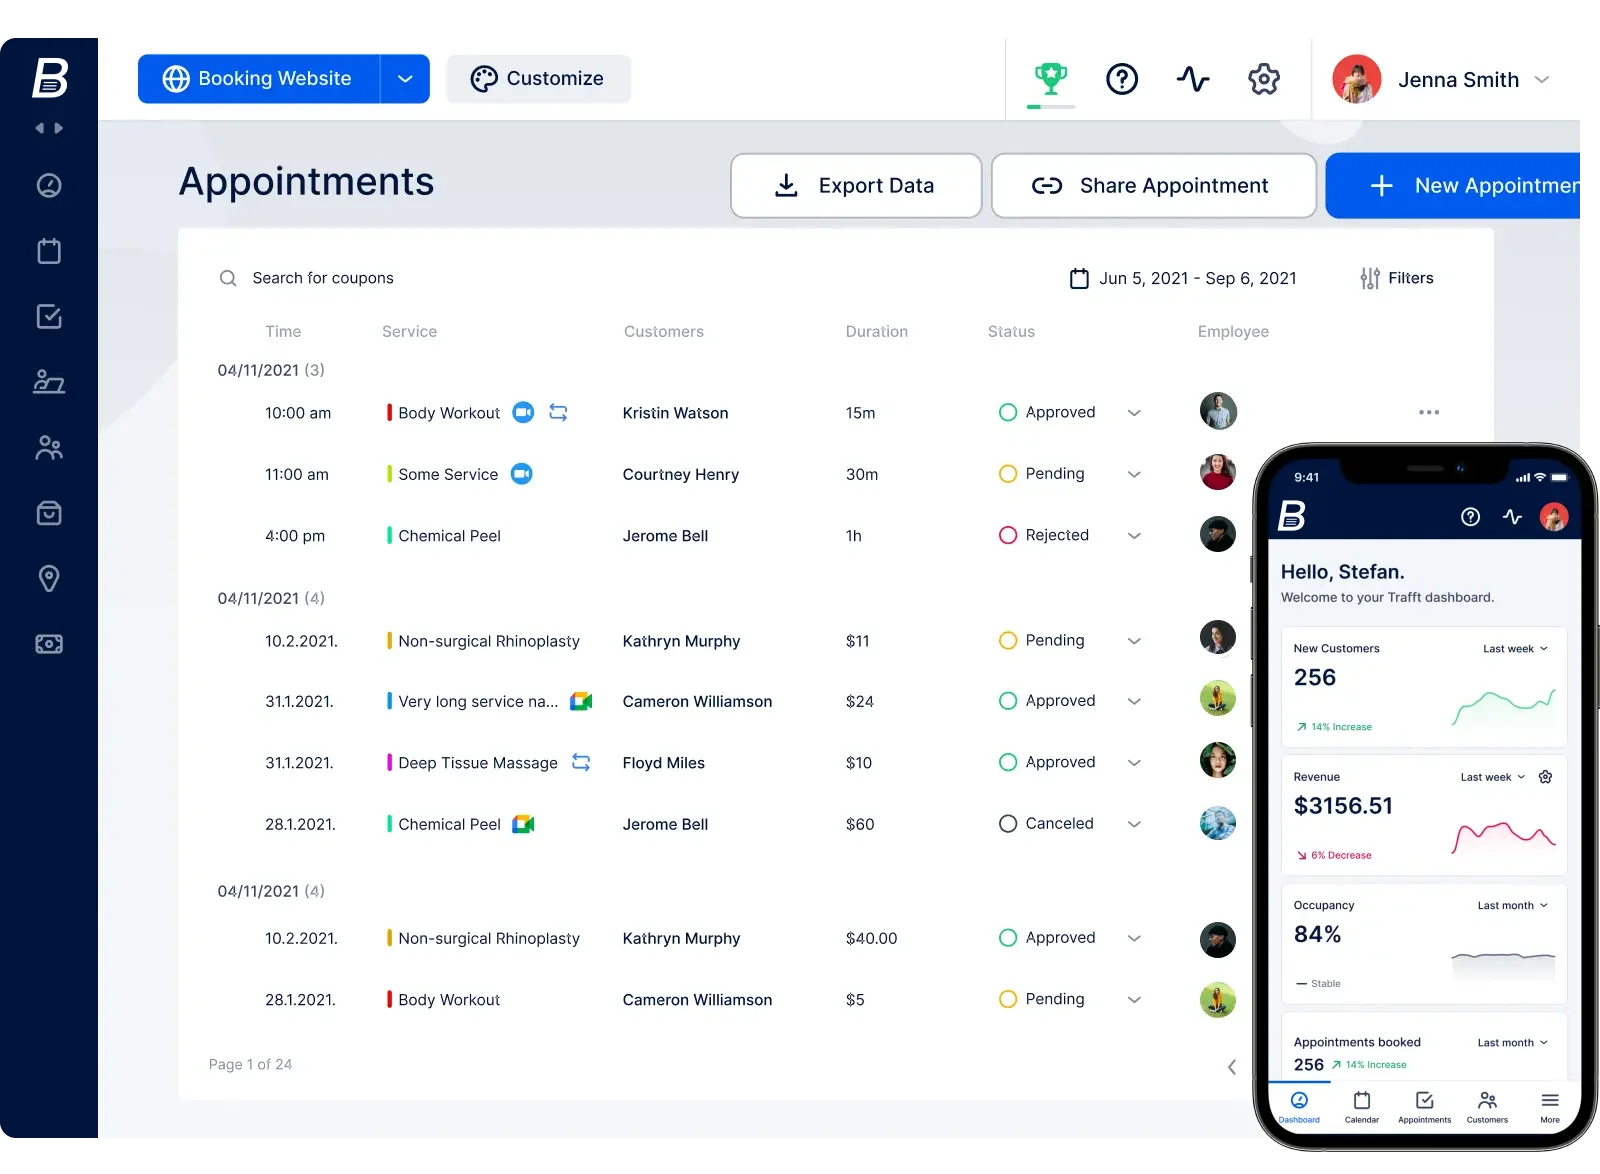Open the calendar icon in the left sidebar
Viewport: 1600px width, 1174px height.
(x=49, y=251)
